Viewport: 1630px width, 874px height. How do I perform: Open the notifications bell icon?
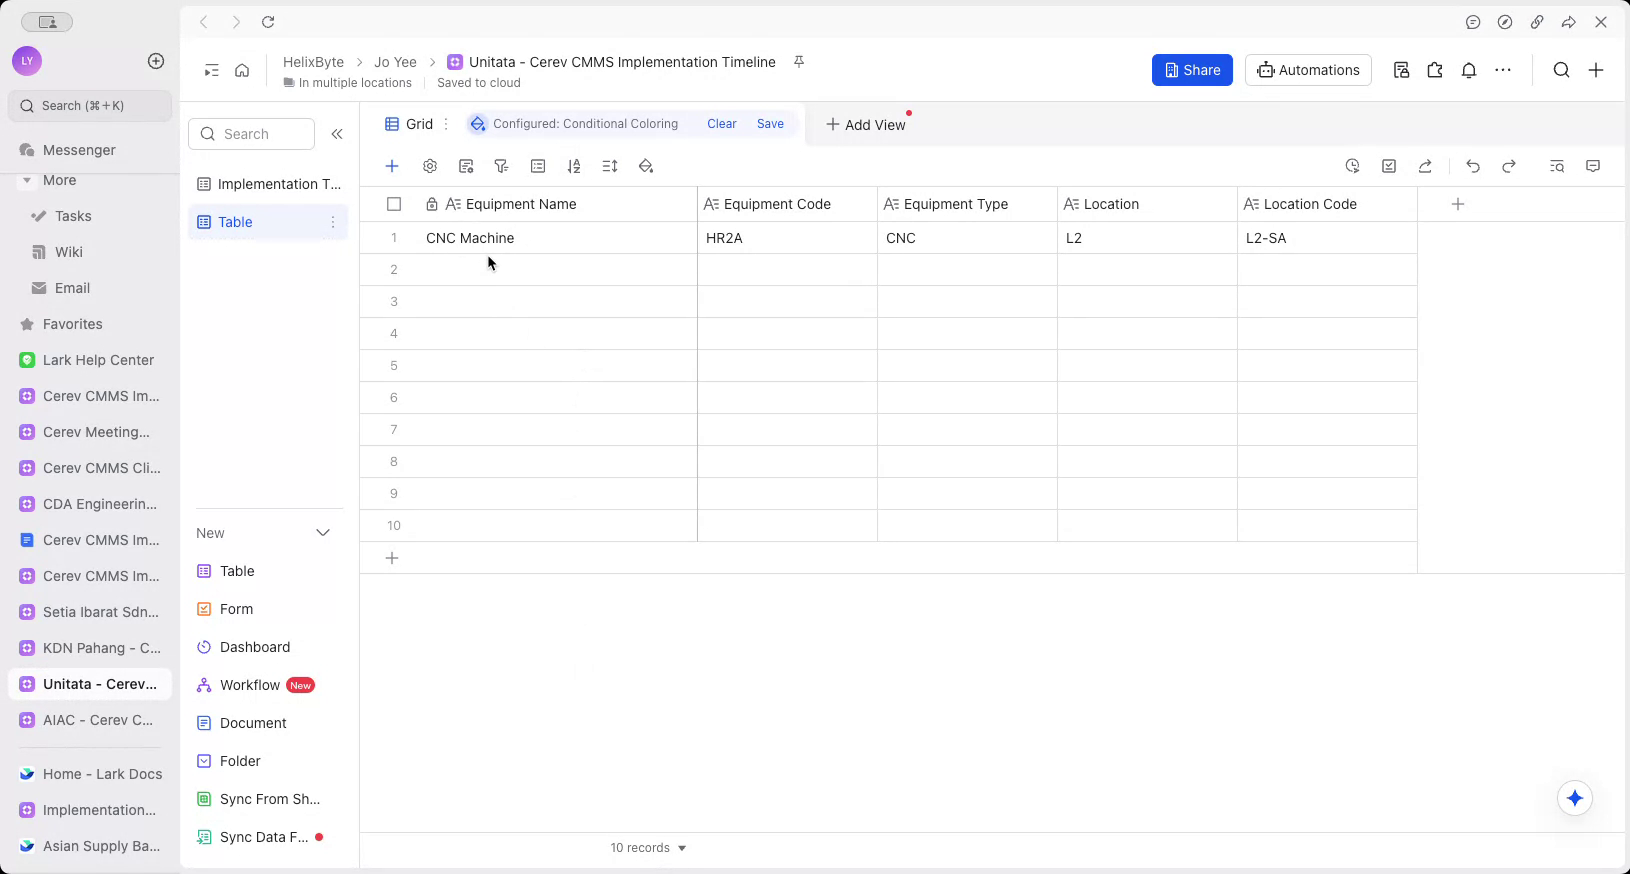point(1469,70)
